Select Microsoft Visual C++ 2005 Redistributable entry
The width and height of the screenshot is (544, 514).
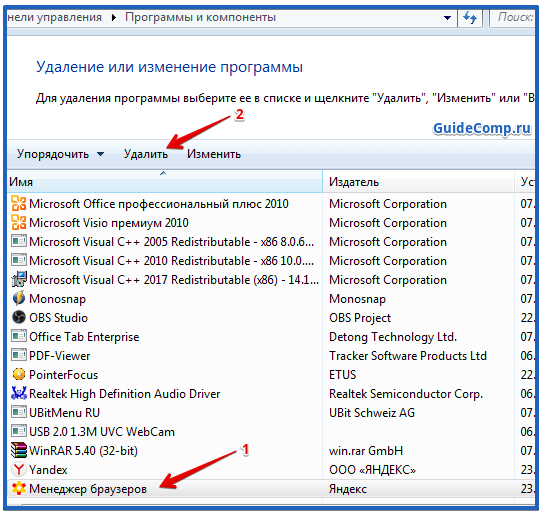pyautogui.click(x=171, y=241)
